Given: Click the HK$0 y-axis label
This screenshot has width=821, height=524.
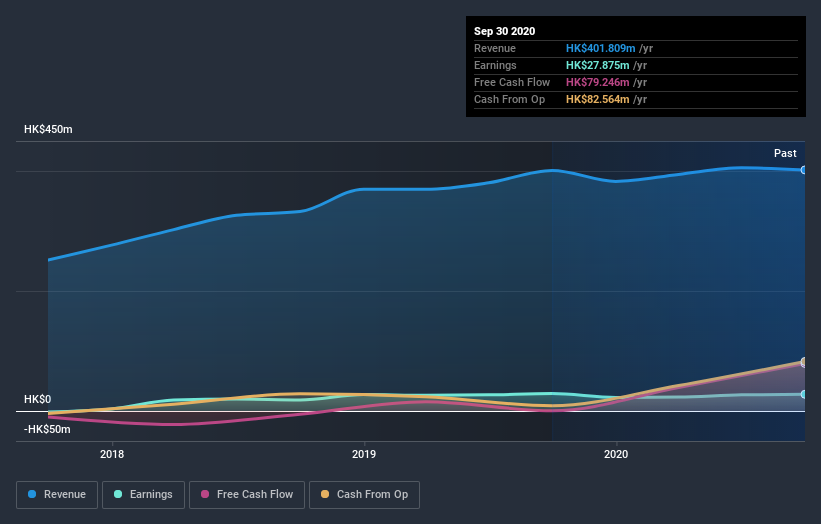Looking at the screenshot, I should click(38, 399).
